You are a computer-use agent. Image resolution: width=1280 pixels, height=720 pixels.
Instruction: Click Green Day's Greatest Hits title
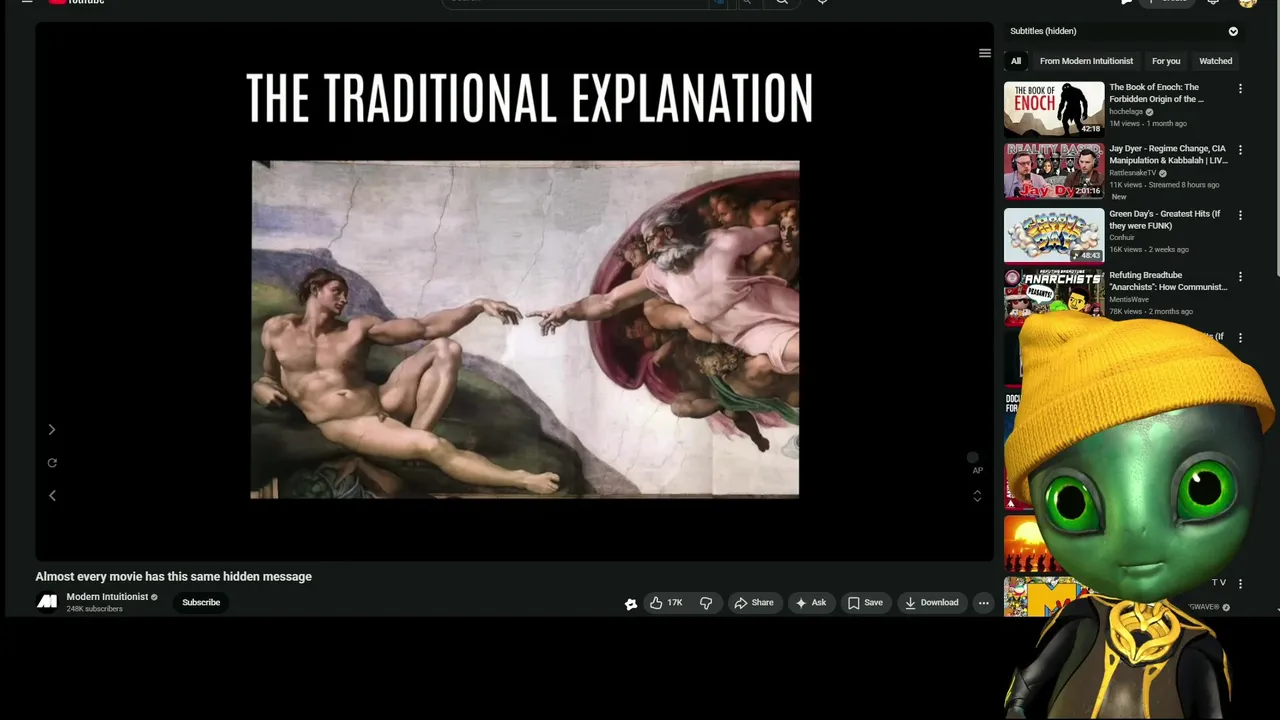pos(1165,219)
